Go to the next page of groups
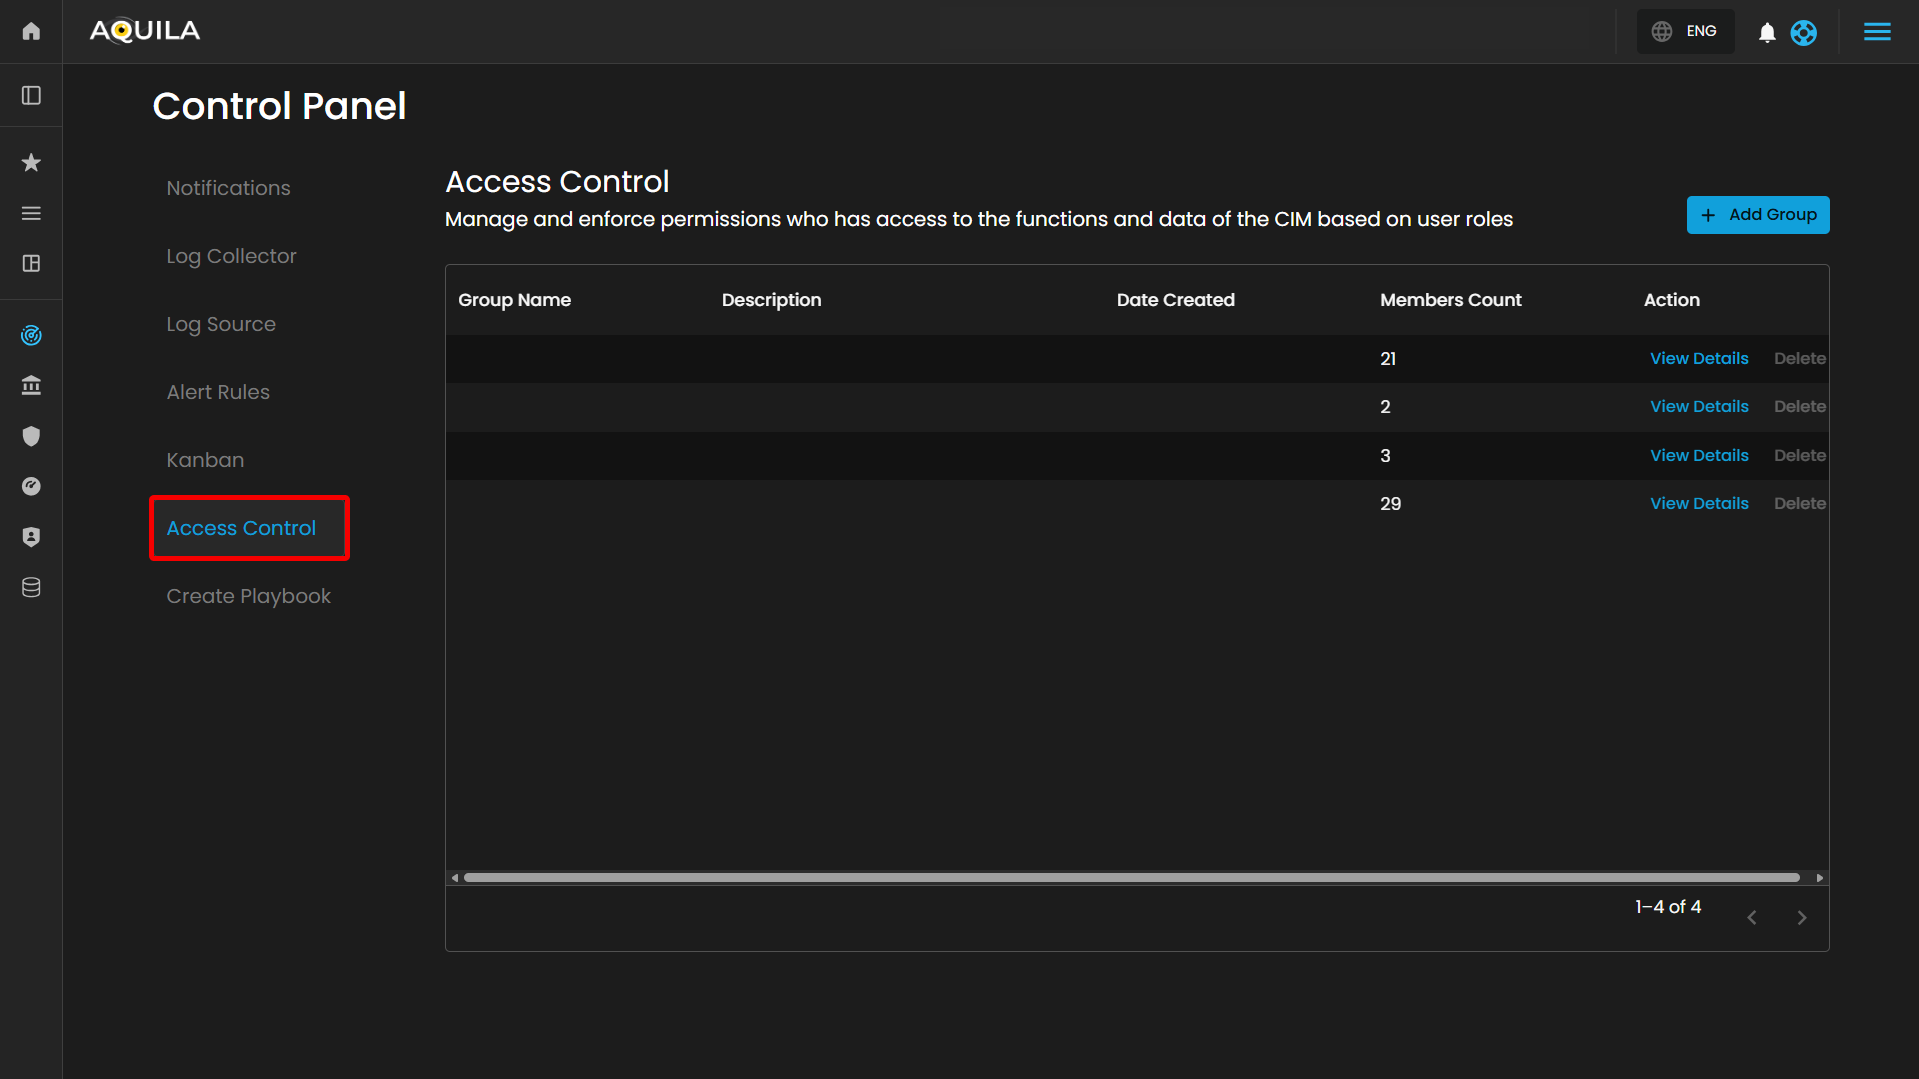Viewport: 1919px width, 1079px height. click(1801, 917)
